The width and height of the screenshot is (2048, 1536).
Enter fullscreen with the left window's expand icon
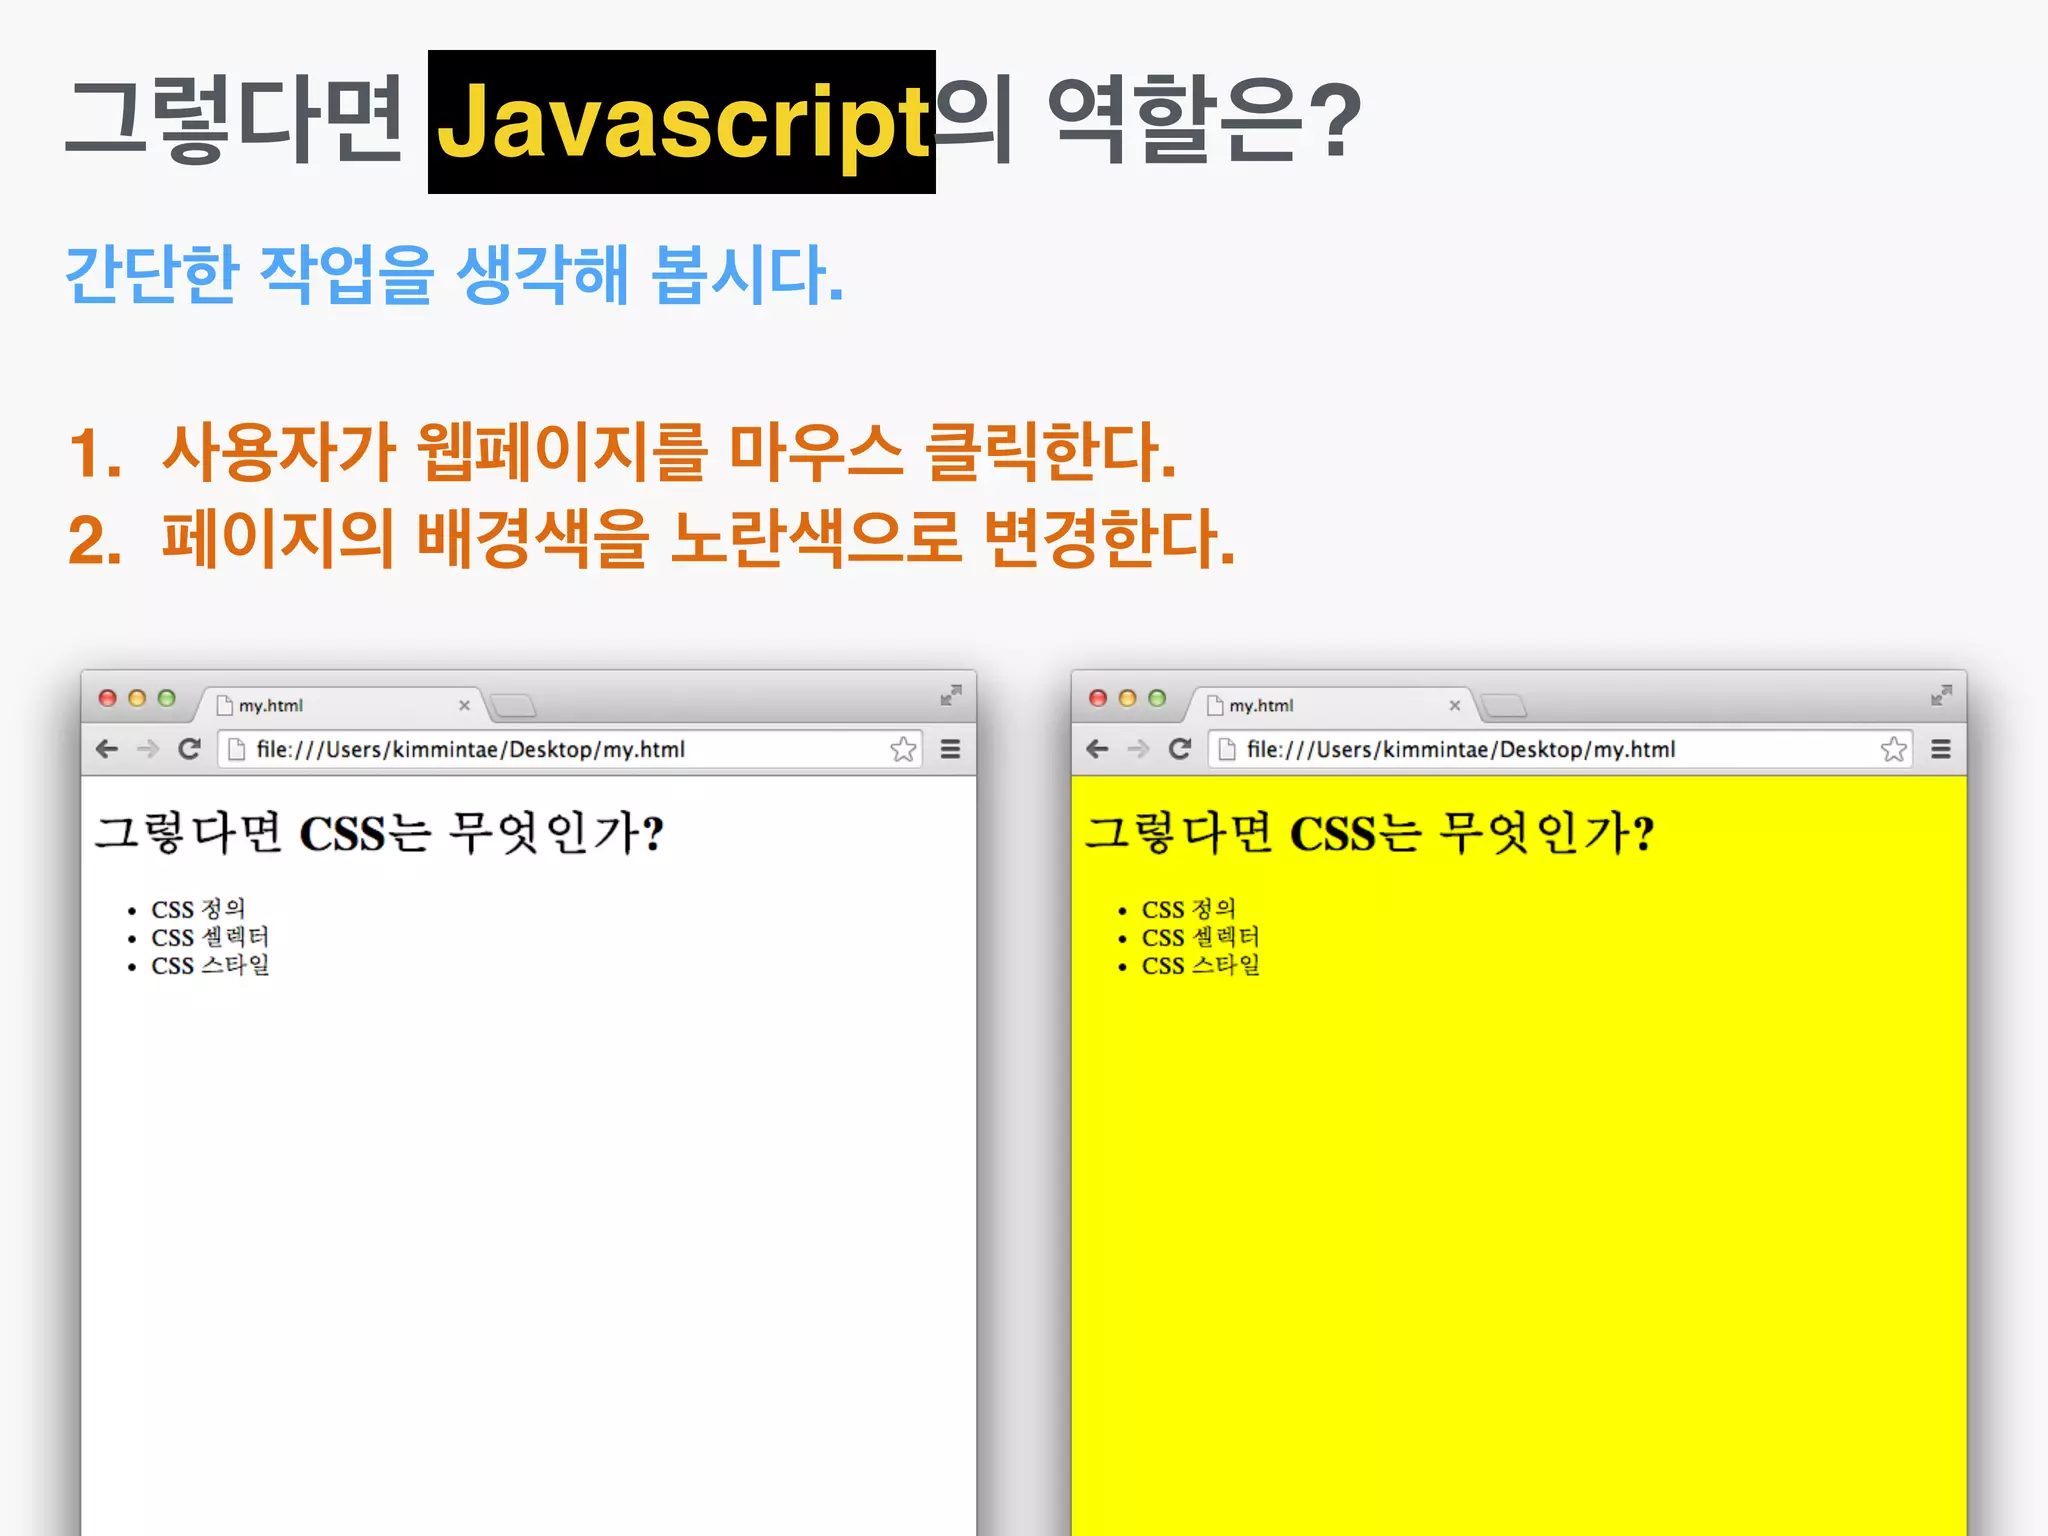pos(950,696)
